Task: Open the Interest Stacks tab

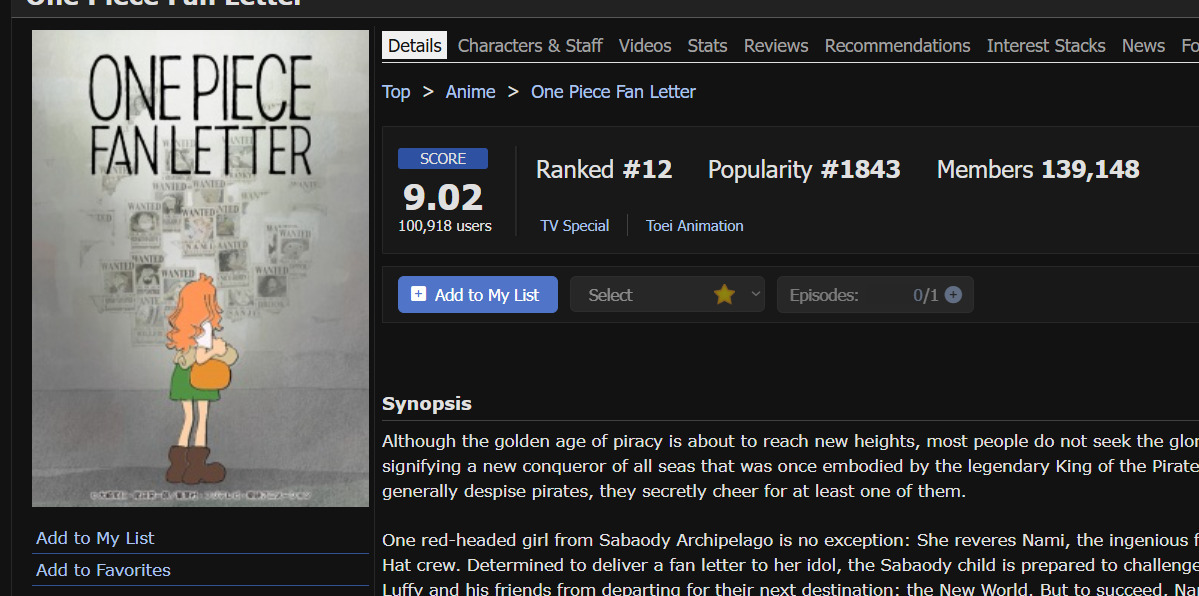Action: (x=1046, y=46)
